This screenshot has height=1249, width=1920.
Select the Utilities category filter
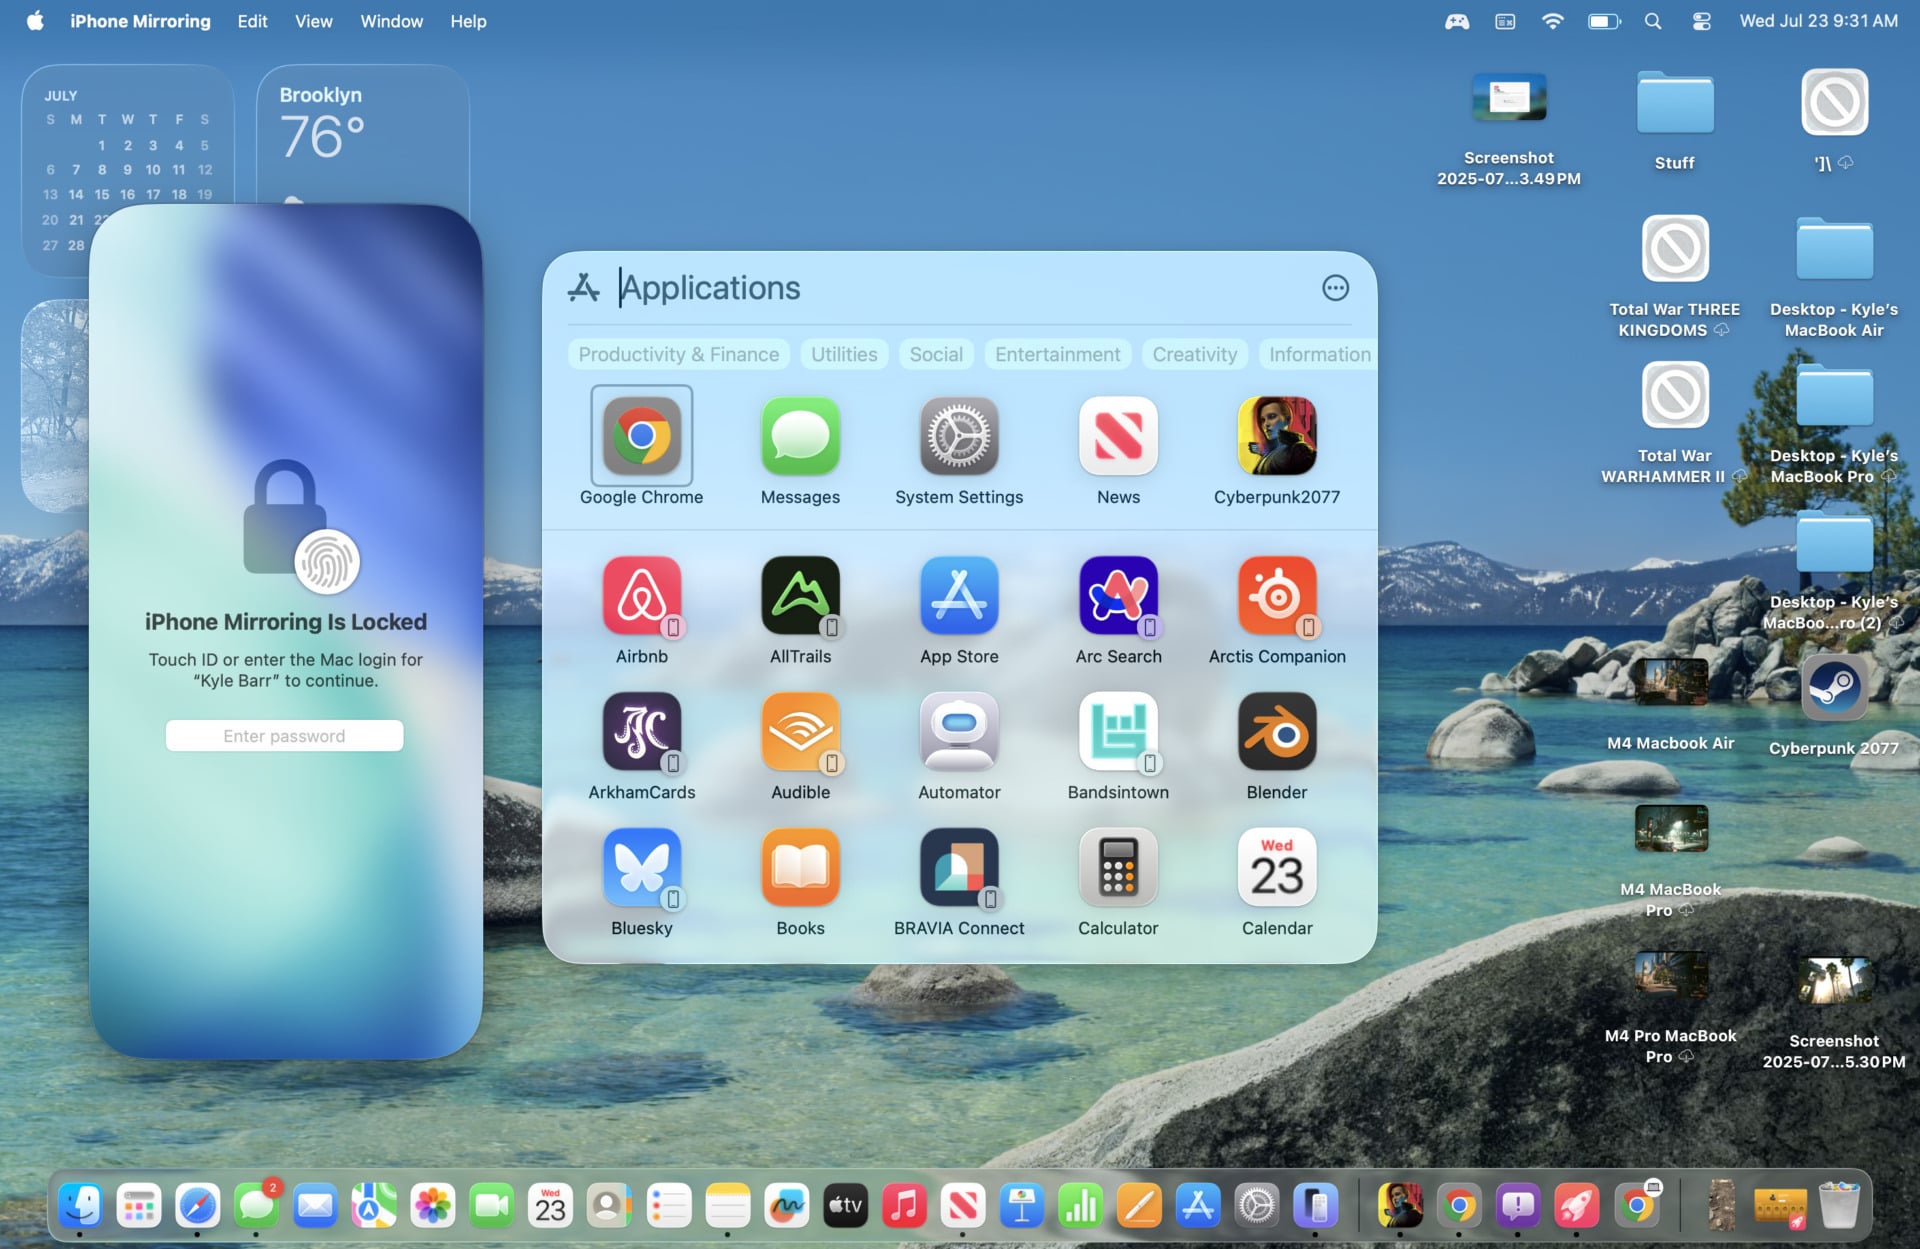point(844,354)
